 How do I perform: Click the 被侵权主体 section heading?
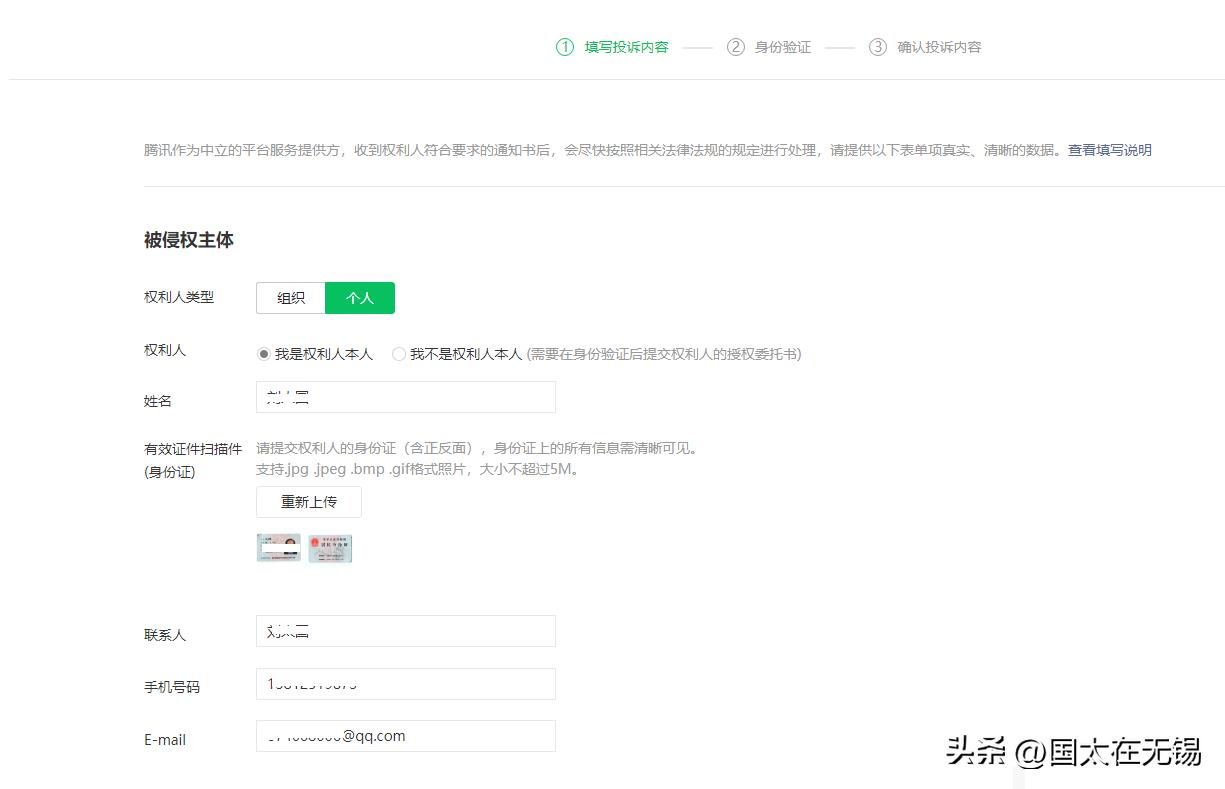189,240
